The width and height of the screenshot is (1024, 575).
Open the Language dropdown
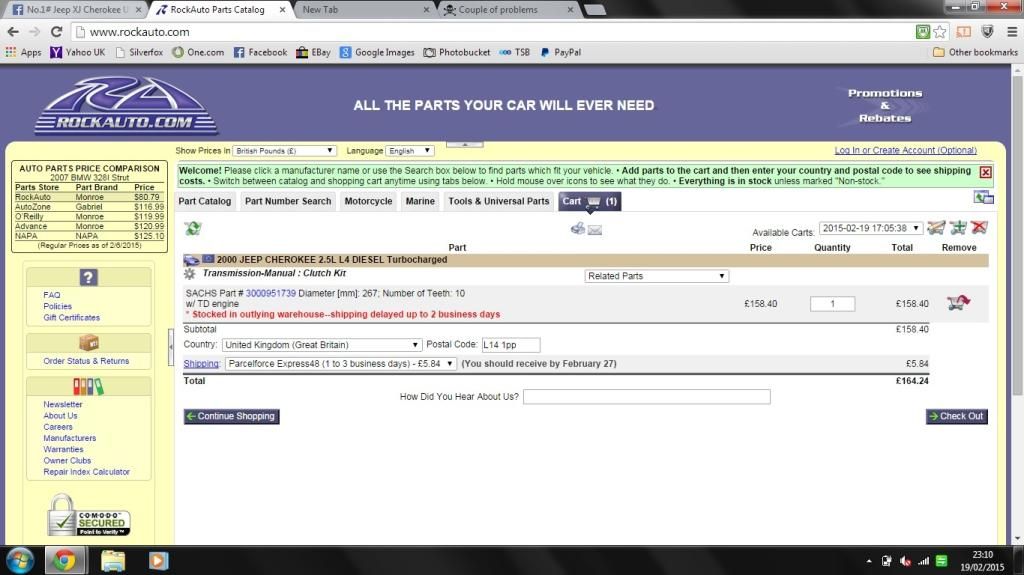click(x=409, y=151)
